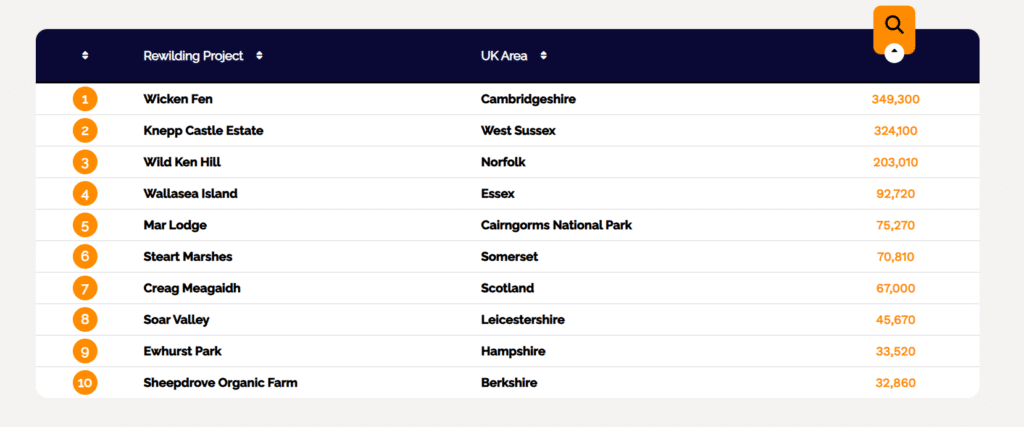Click the 92,720 value for Wallasea
The image size is (1024, 427).
coord(895,194)
